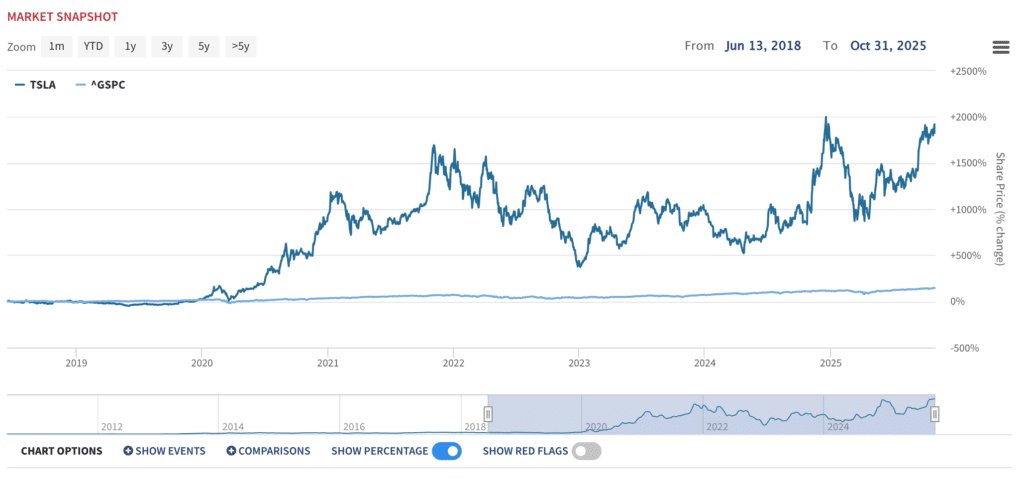Viewport: 1024px width, 478px height.
Task: Open the Comparisons option
Action: [274, 451]
